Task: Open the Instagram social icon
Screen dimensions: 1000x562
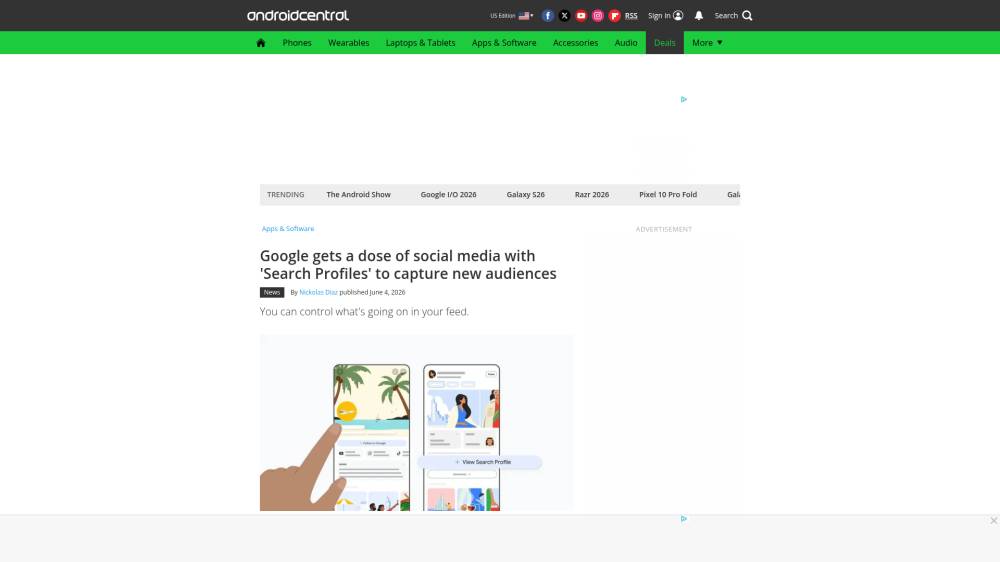Action: [598, 16]
